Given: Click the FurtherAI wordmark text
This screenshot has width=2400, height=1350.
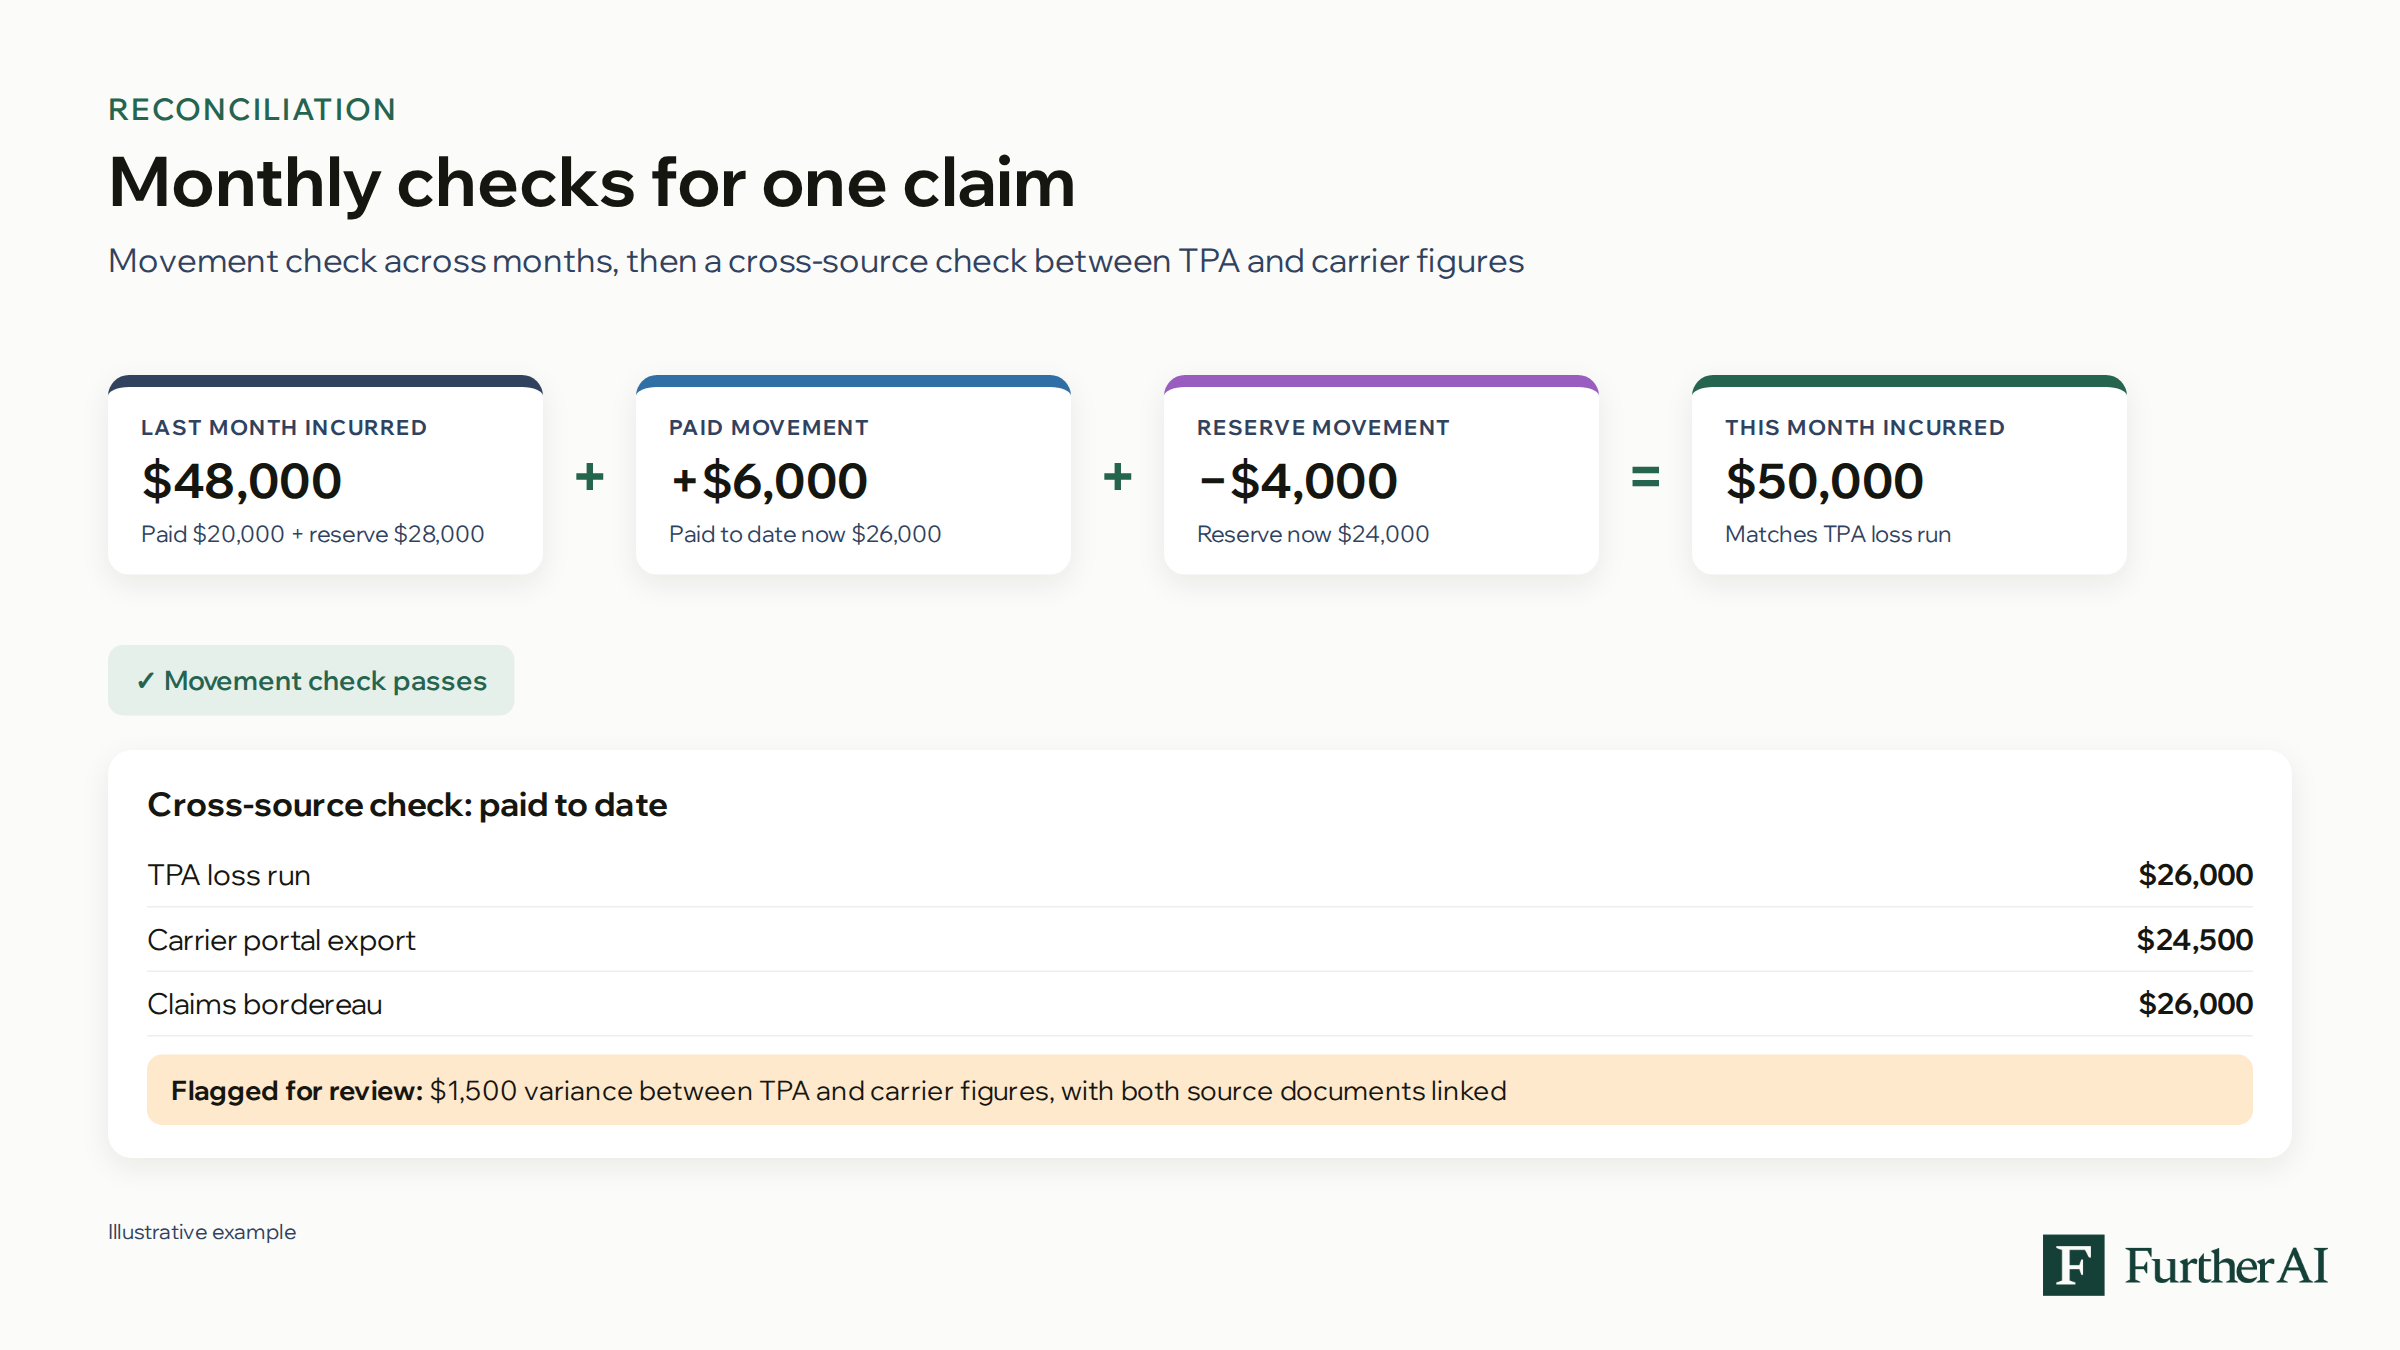Looking at the screenshot, I should click(2227, 1266).
